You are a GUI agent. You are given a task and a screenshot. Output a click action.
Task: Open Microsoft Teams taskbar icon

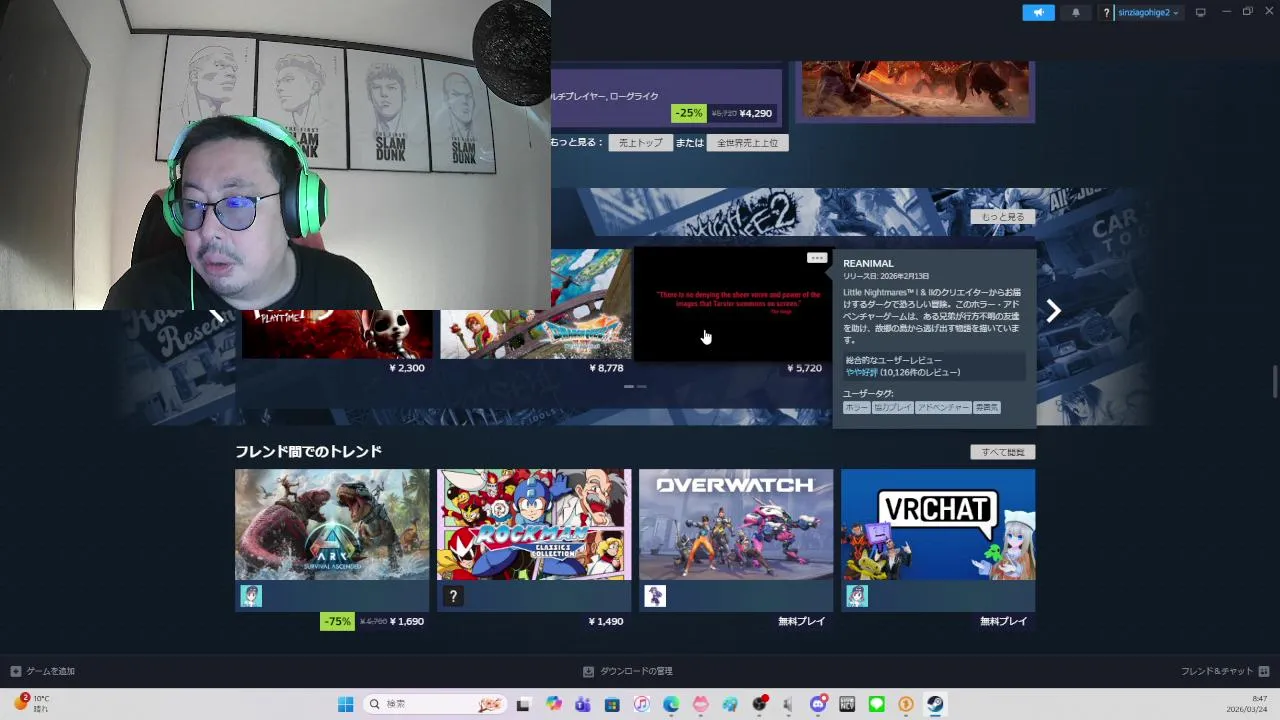pyautogui.click(x=583, y=704)
